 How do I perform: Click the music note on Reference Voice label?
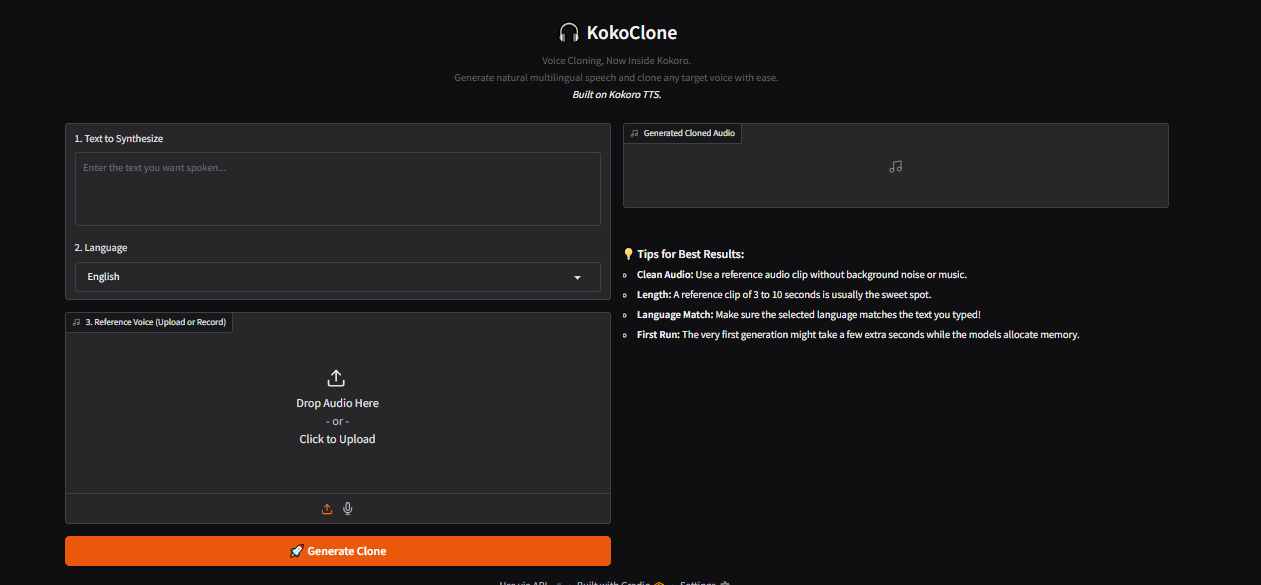(78, 321)
